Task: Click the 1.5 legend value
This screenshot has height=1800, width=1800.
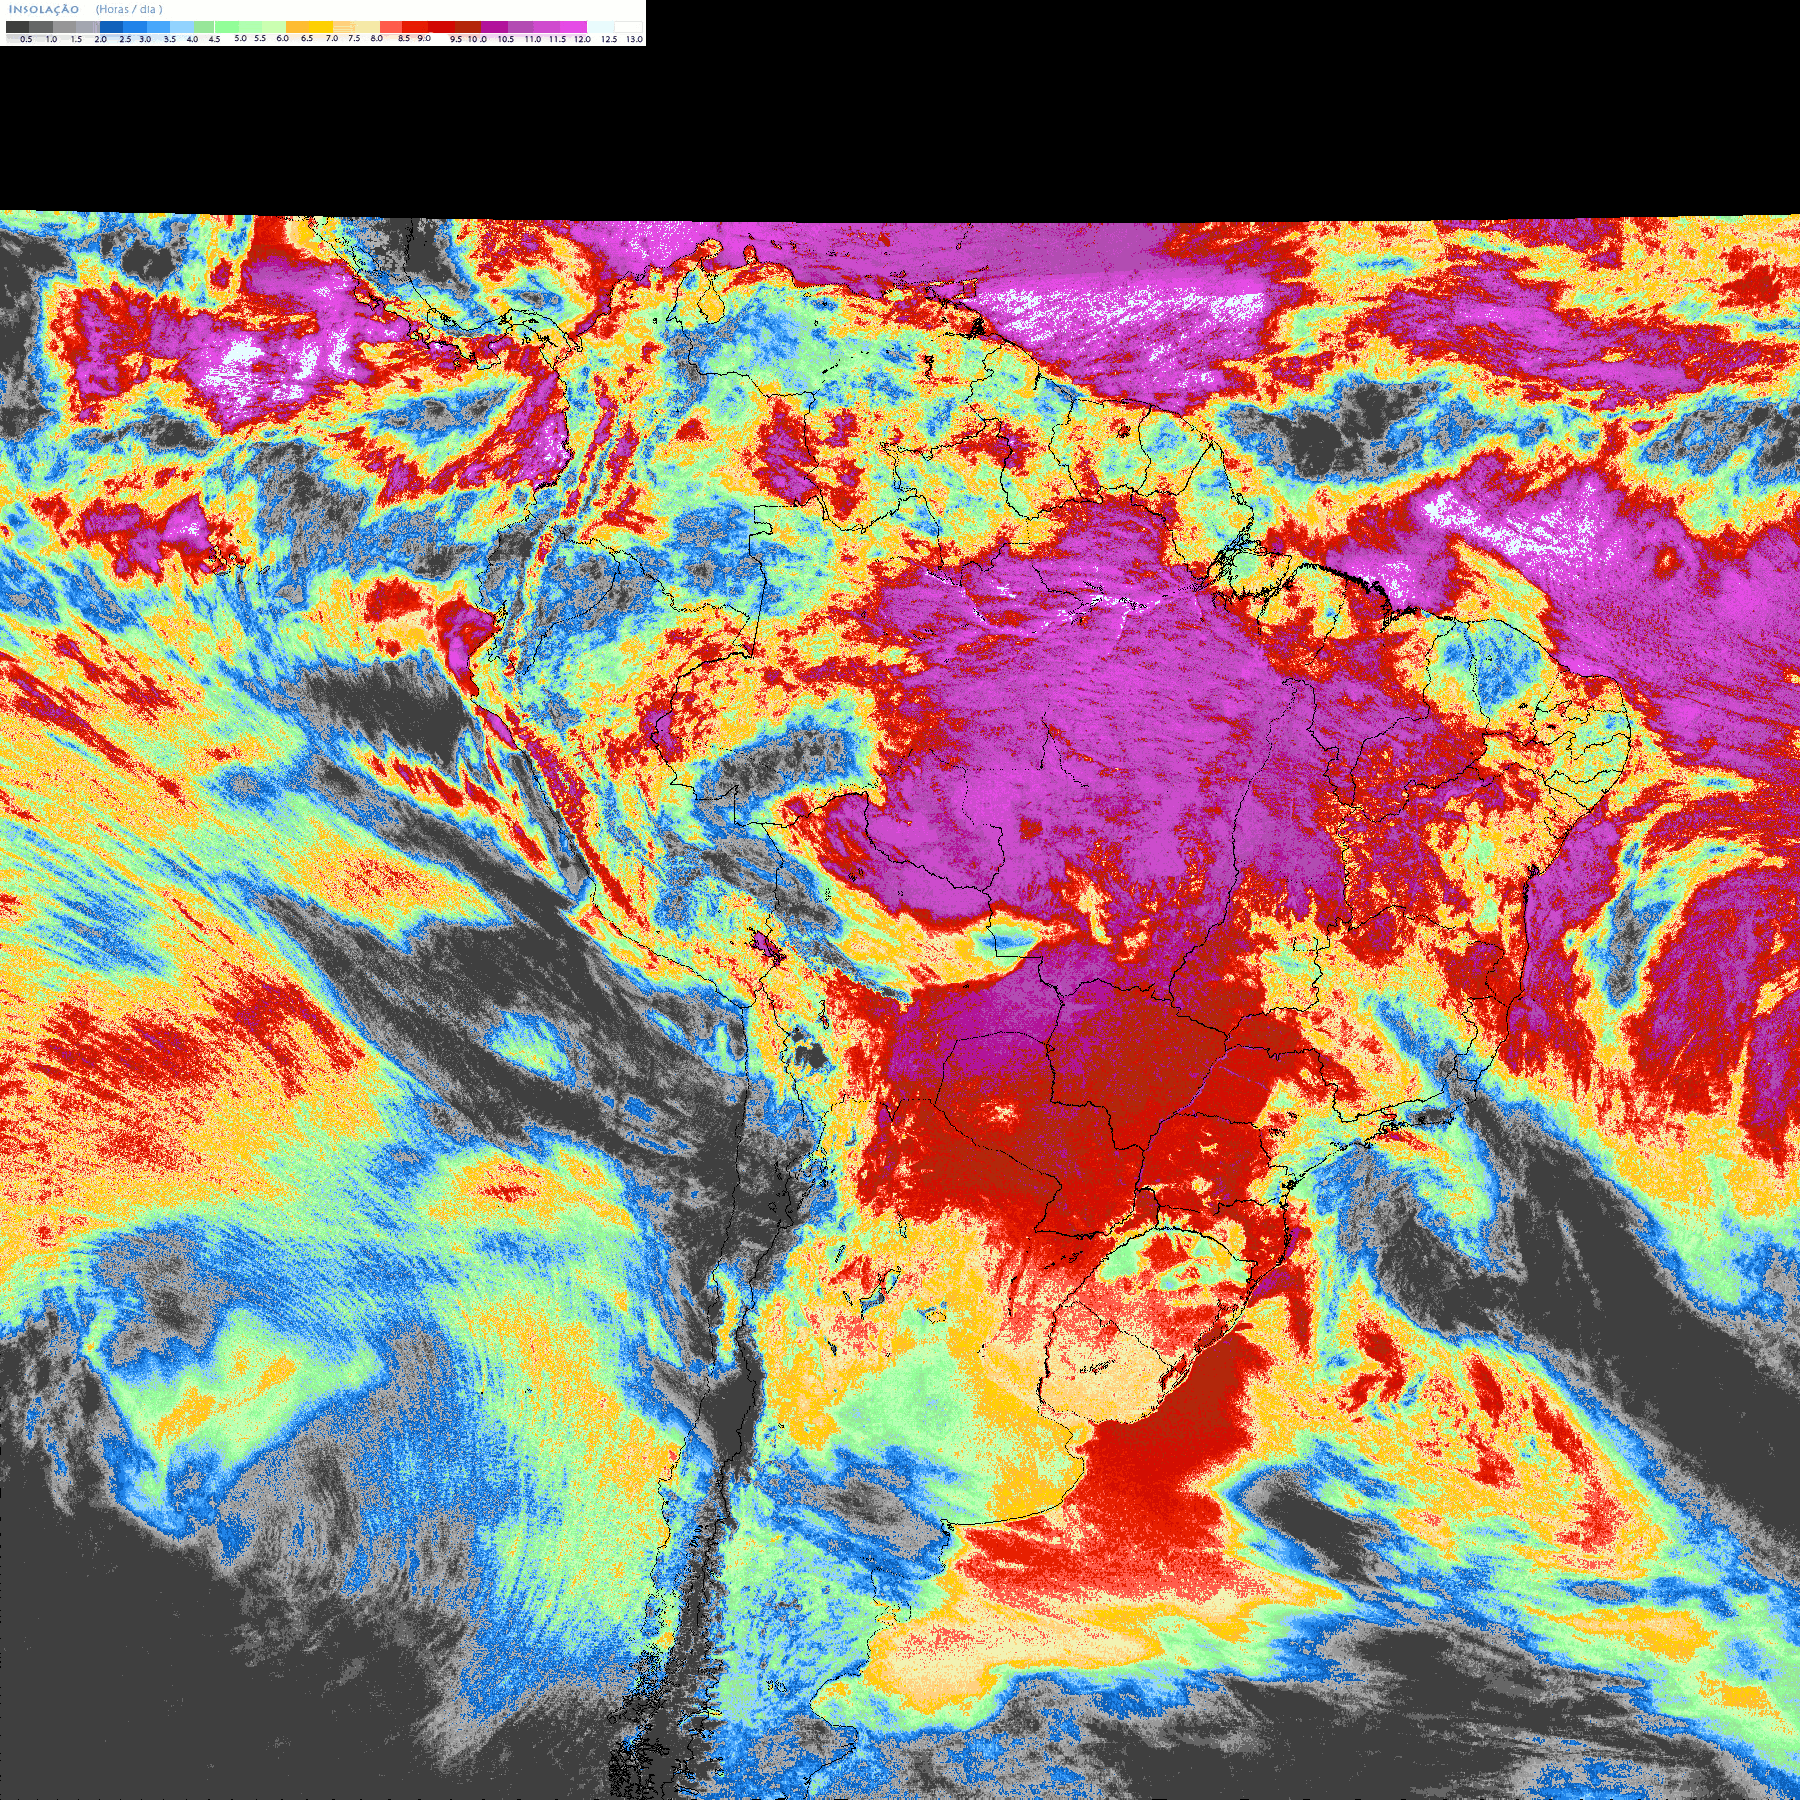Action: click(x=76, y=39)
